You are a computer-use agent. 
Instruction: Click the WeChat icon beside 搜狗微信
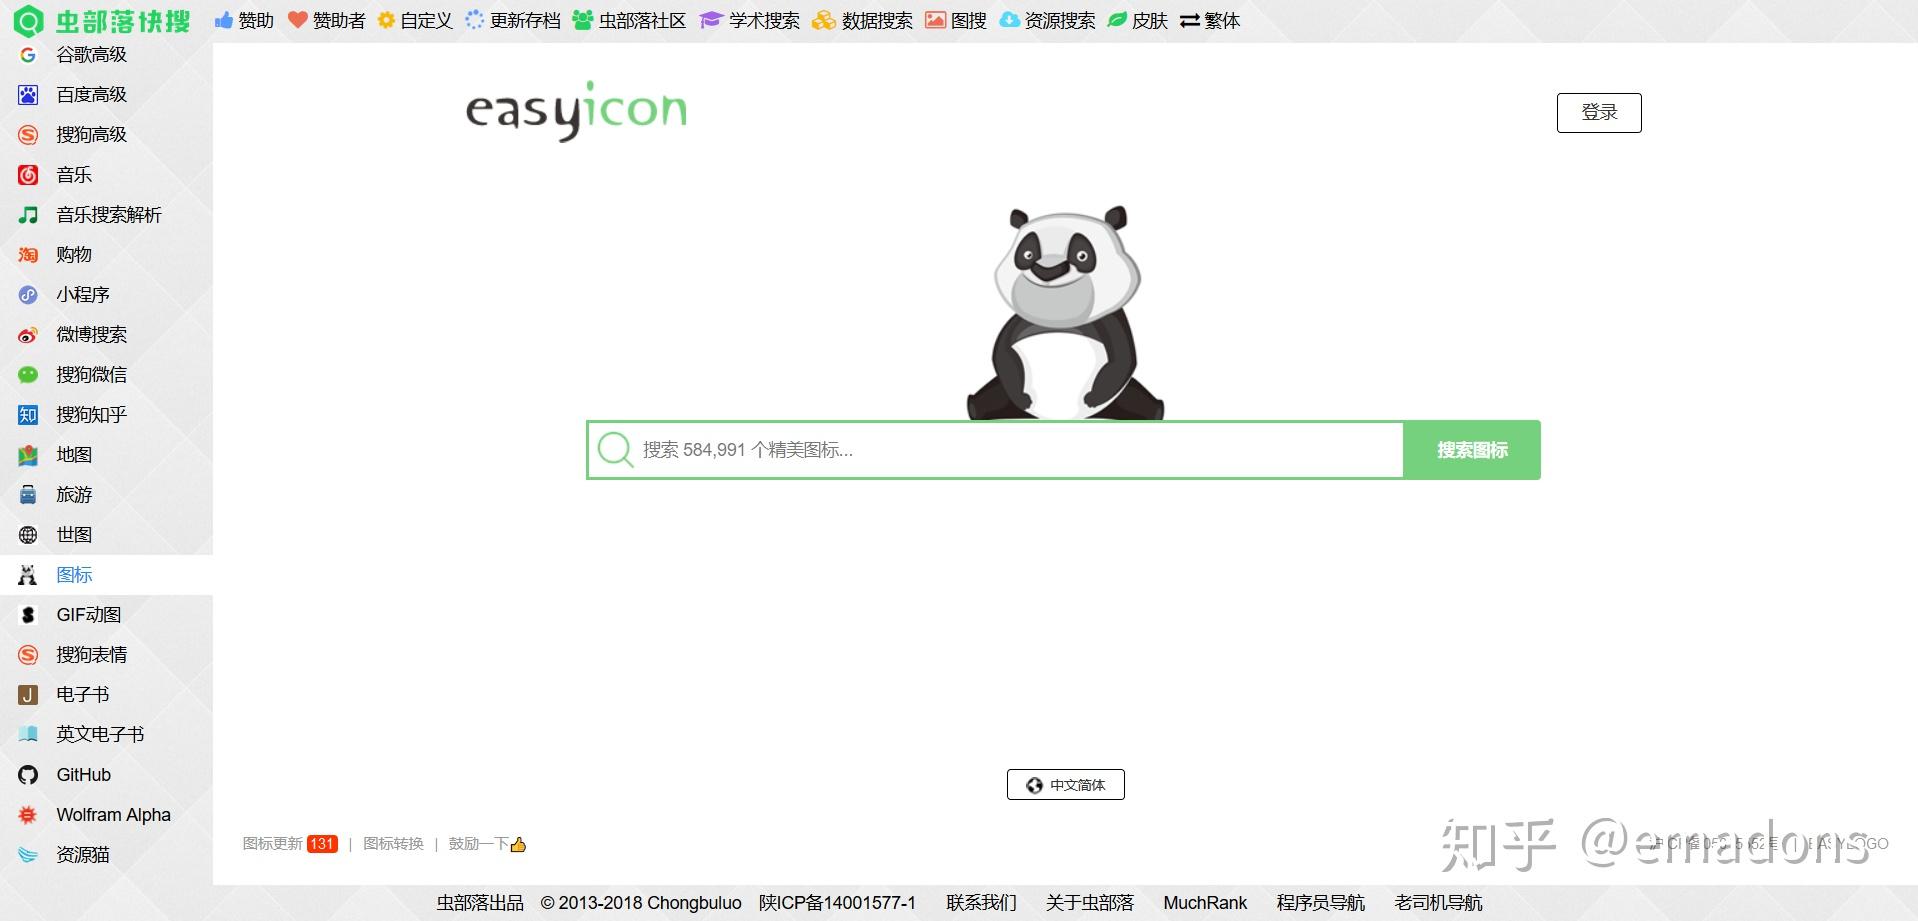pos(28,375)
